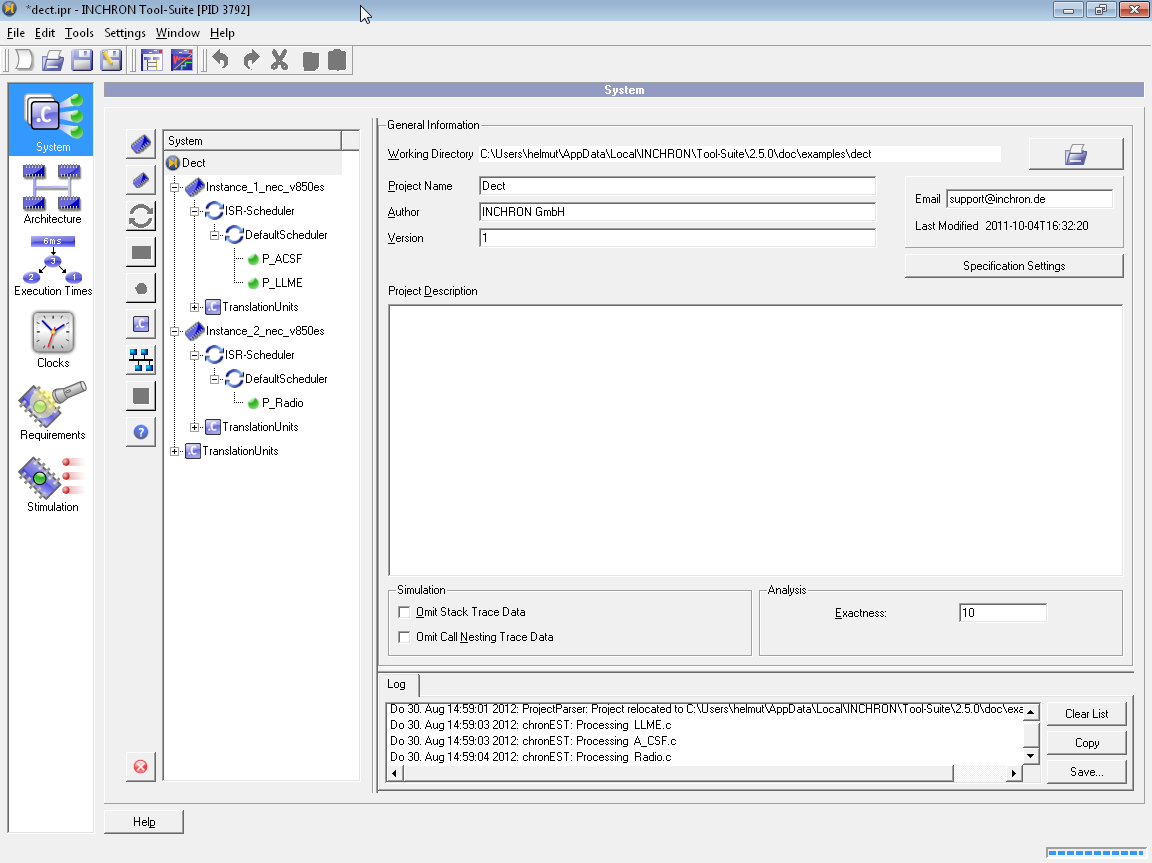Collapse ISR-Scheduler under Instance_1
Image resolution: width=1152 pixels, height=863 pixels.
pyautogui.click(x=195, y=212)
